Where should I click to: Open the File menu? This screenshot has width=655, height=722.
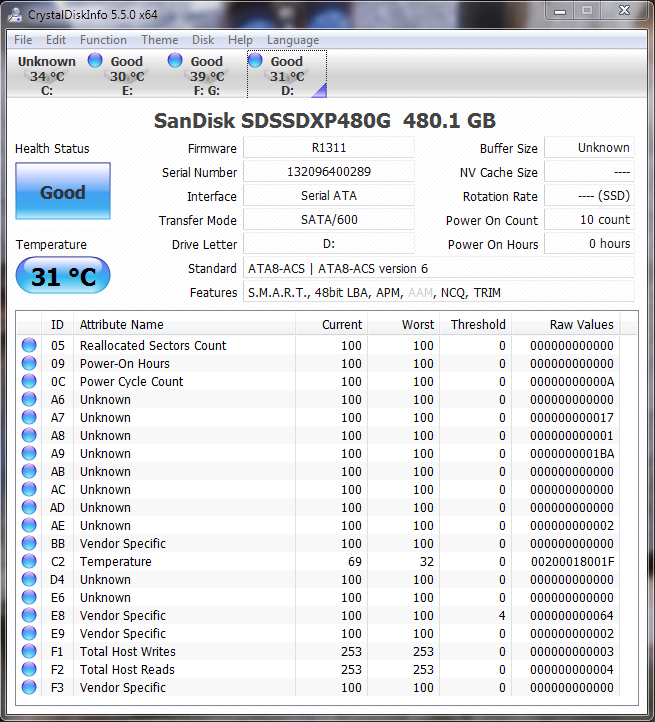pos(23,40)
